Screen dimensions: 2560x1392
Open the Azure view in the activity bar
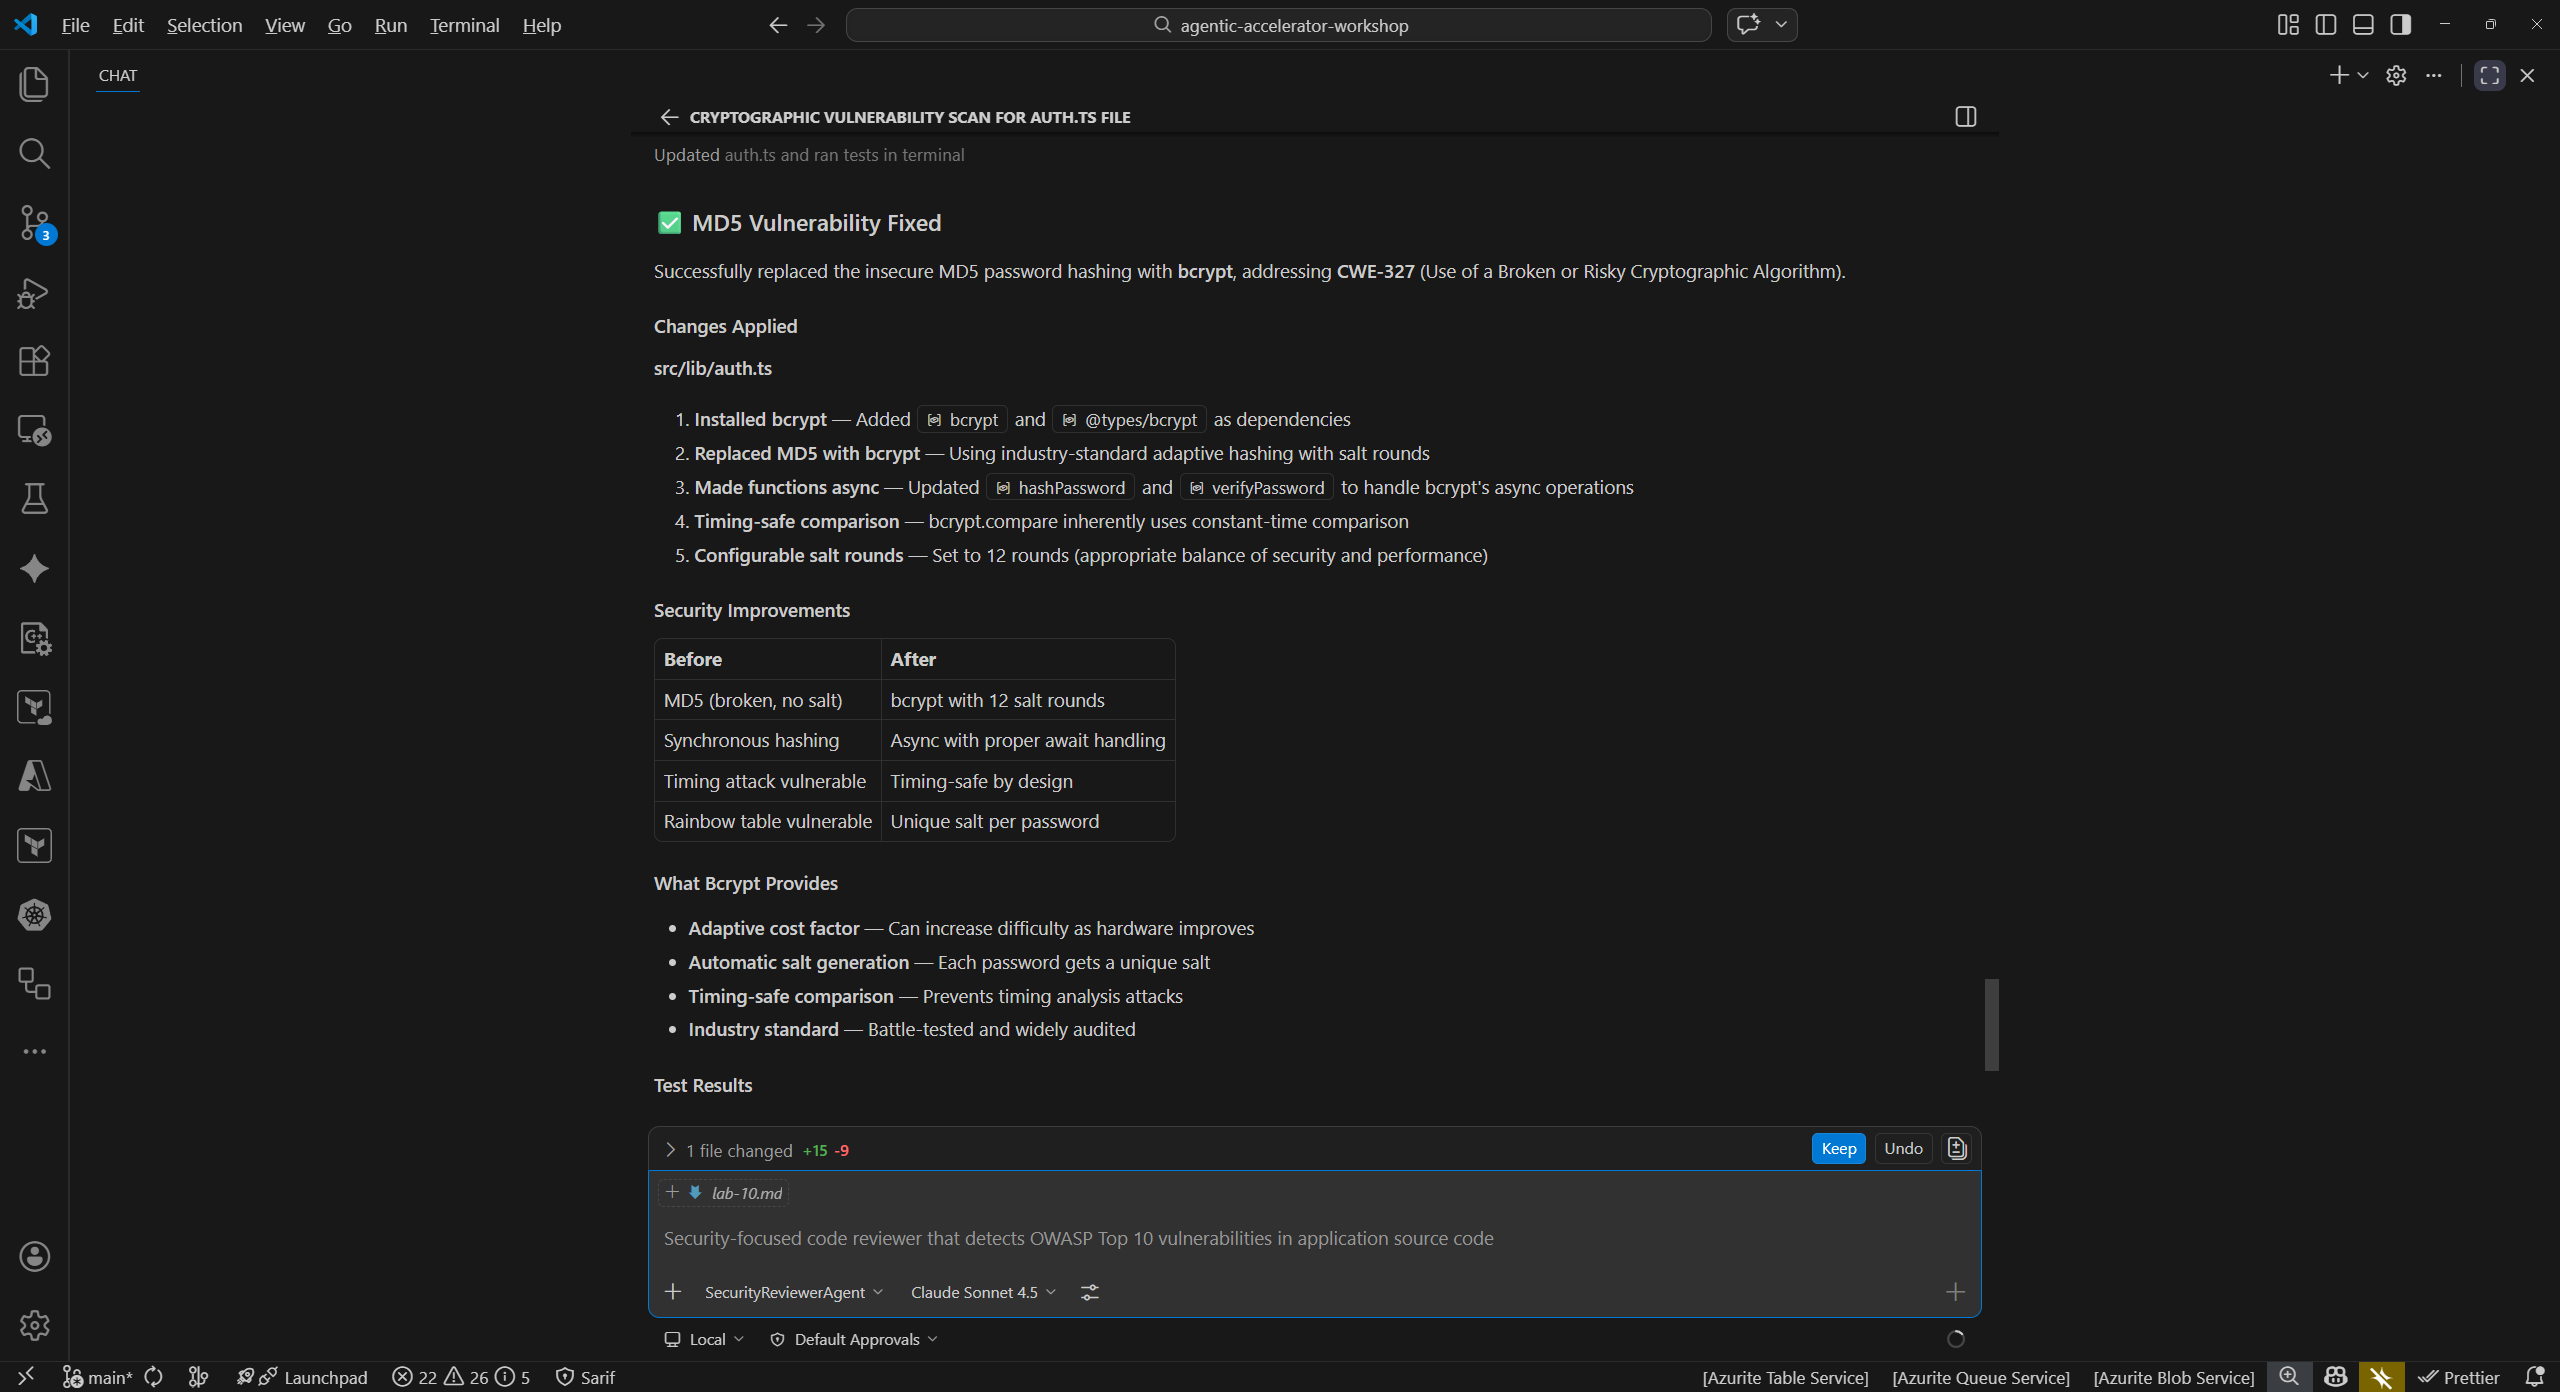[x=35, y=777]
